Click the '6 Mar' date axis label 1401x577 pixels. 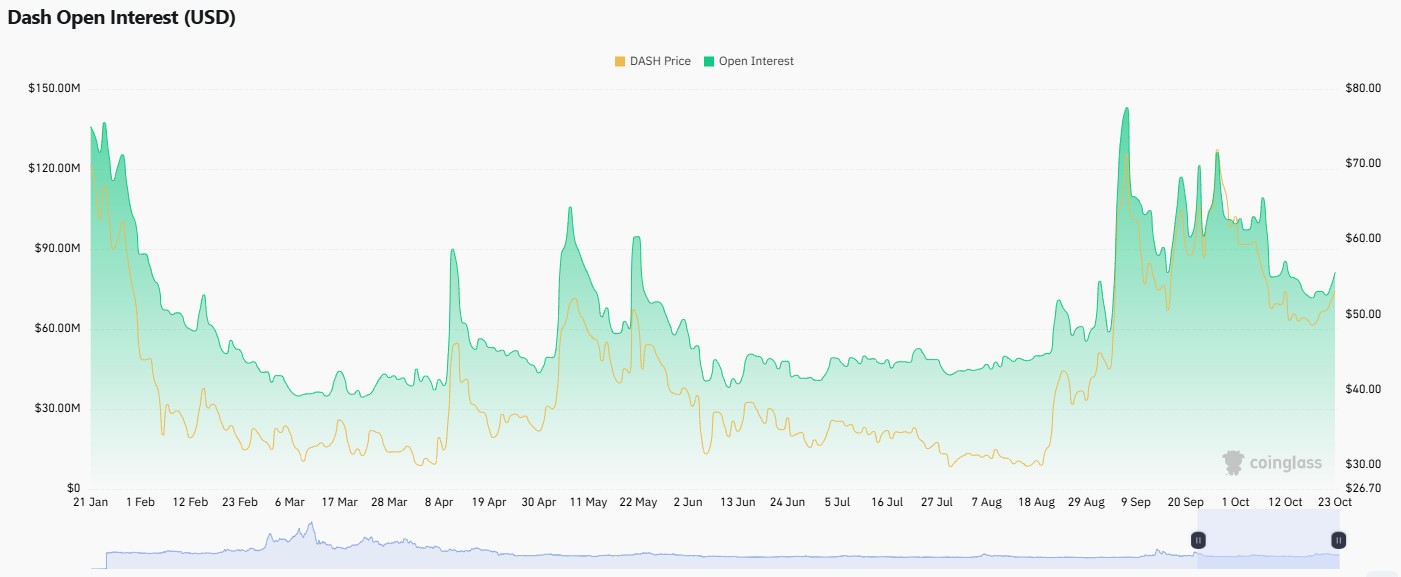pos(289,502)
